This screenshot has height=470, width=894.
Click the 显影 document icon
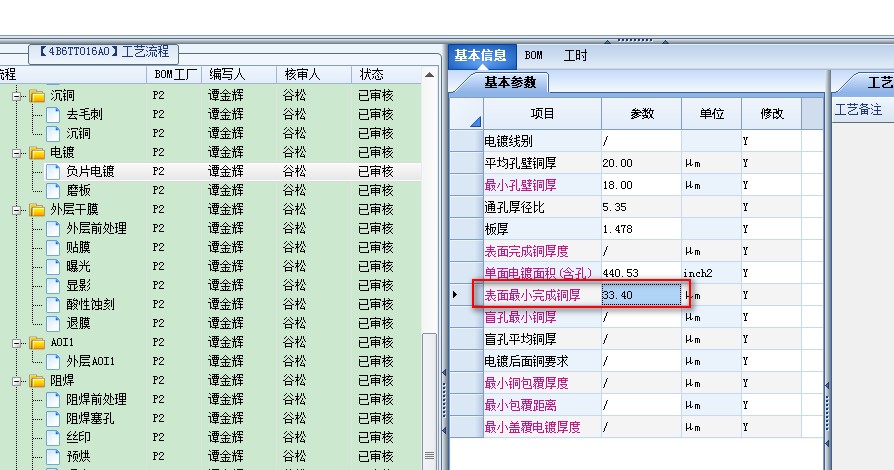tap(53, 285)
